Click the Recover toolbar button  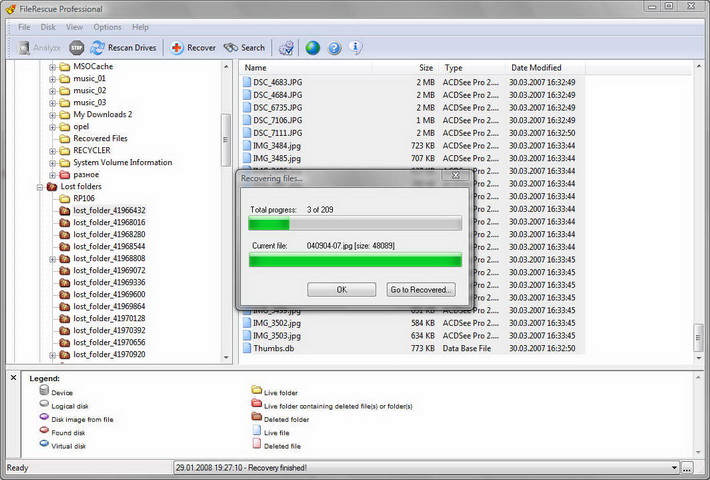coord(193,48)
